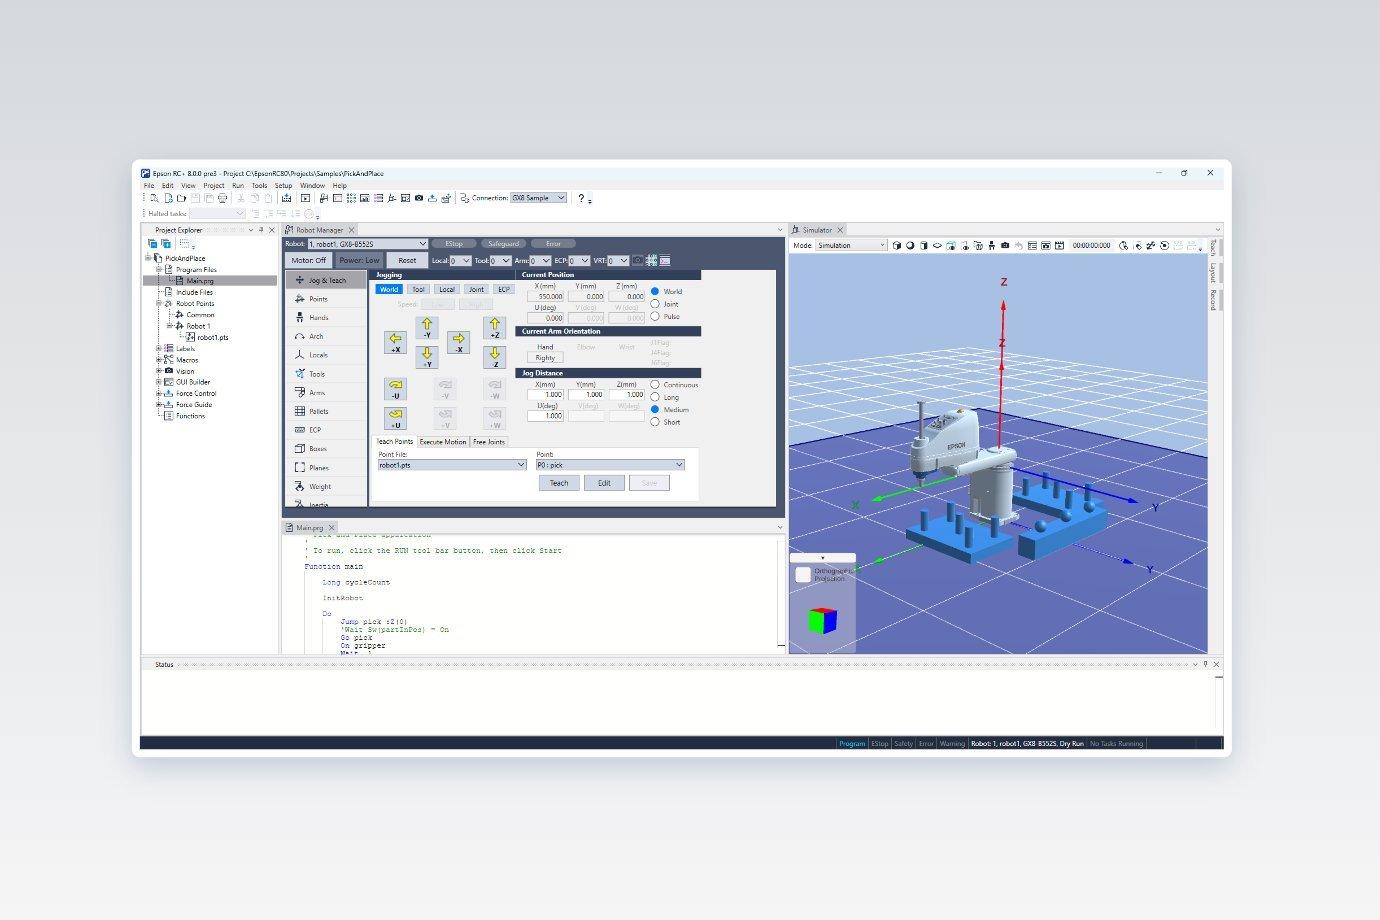Click the Run window icon in the main toolbar
Screen dimensions: 1380x920
click(305, 198)
